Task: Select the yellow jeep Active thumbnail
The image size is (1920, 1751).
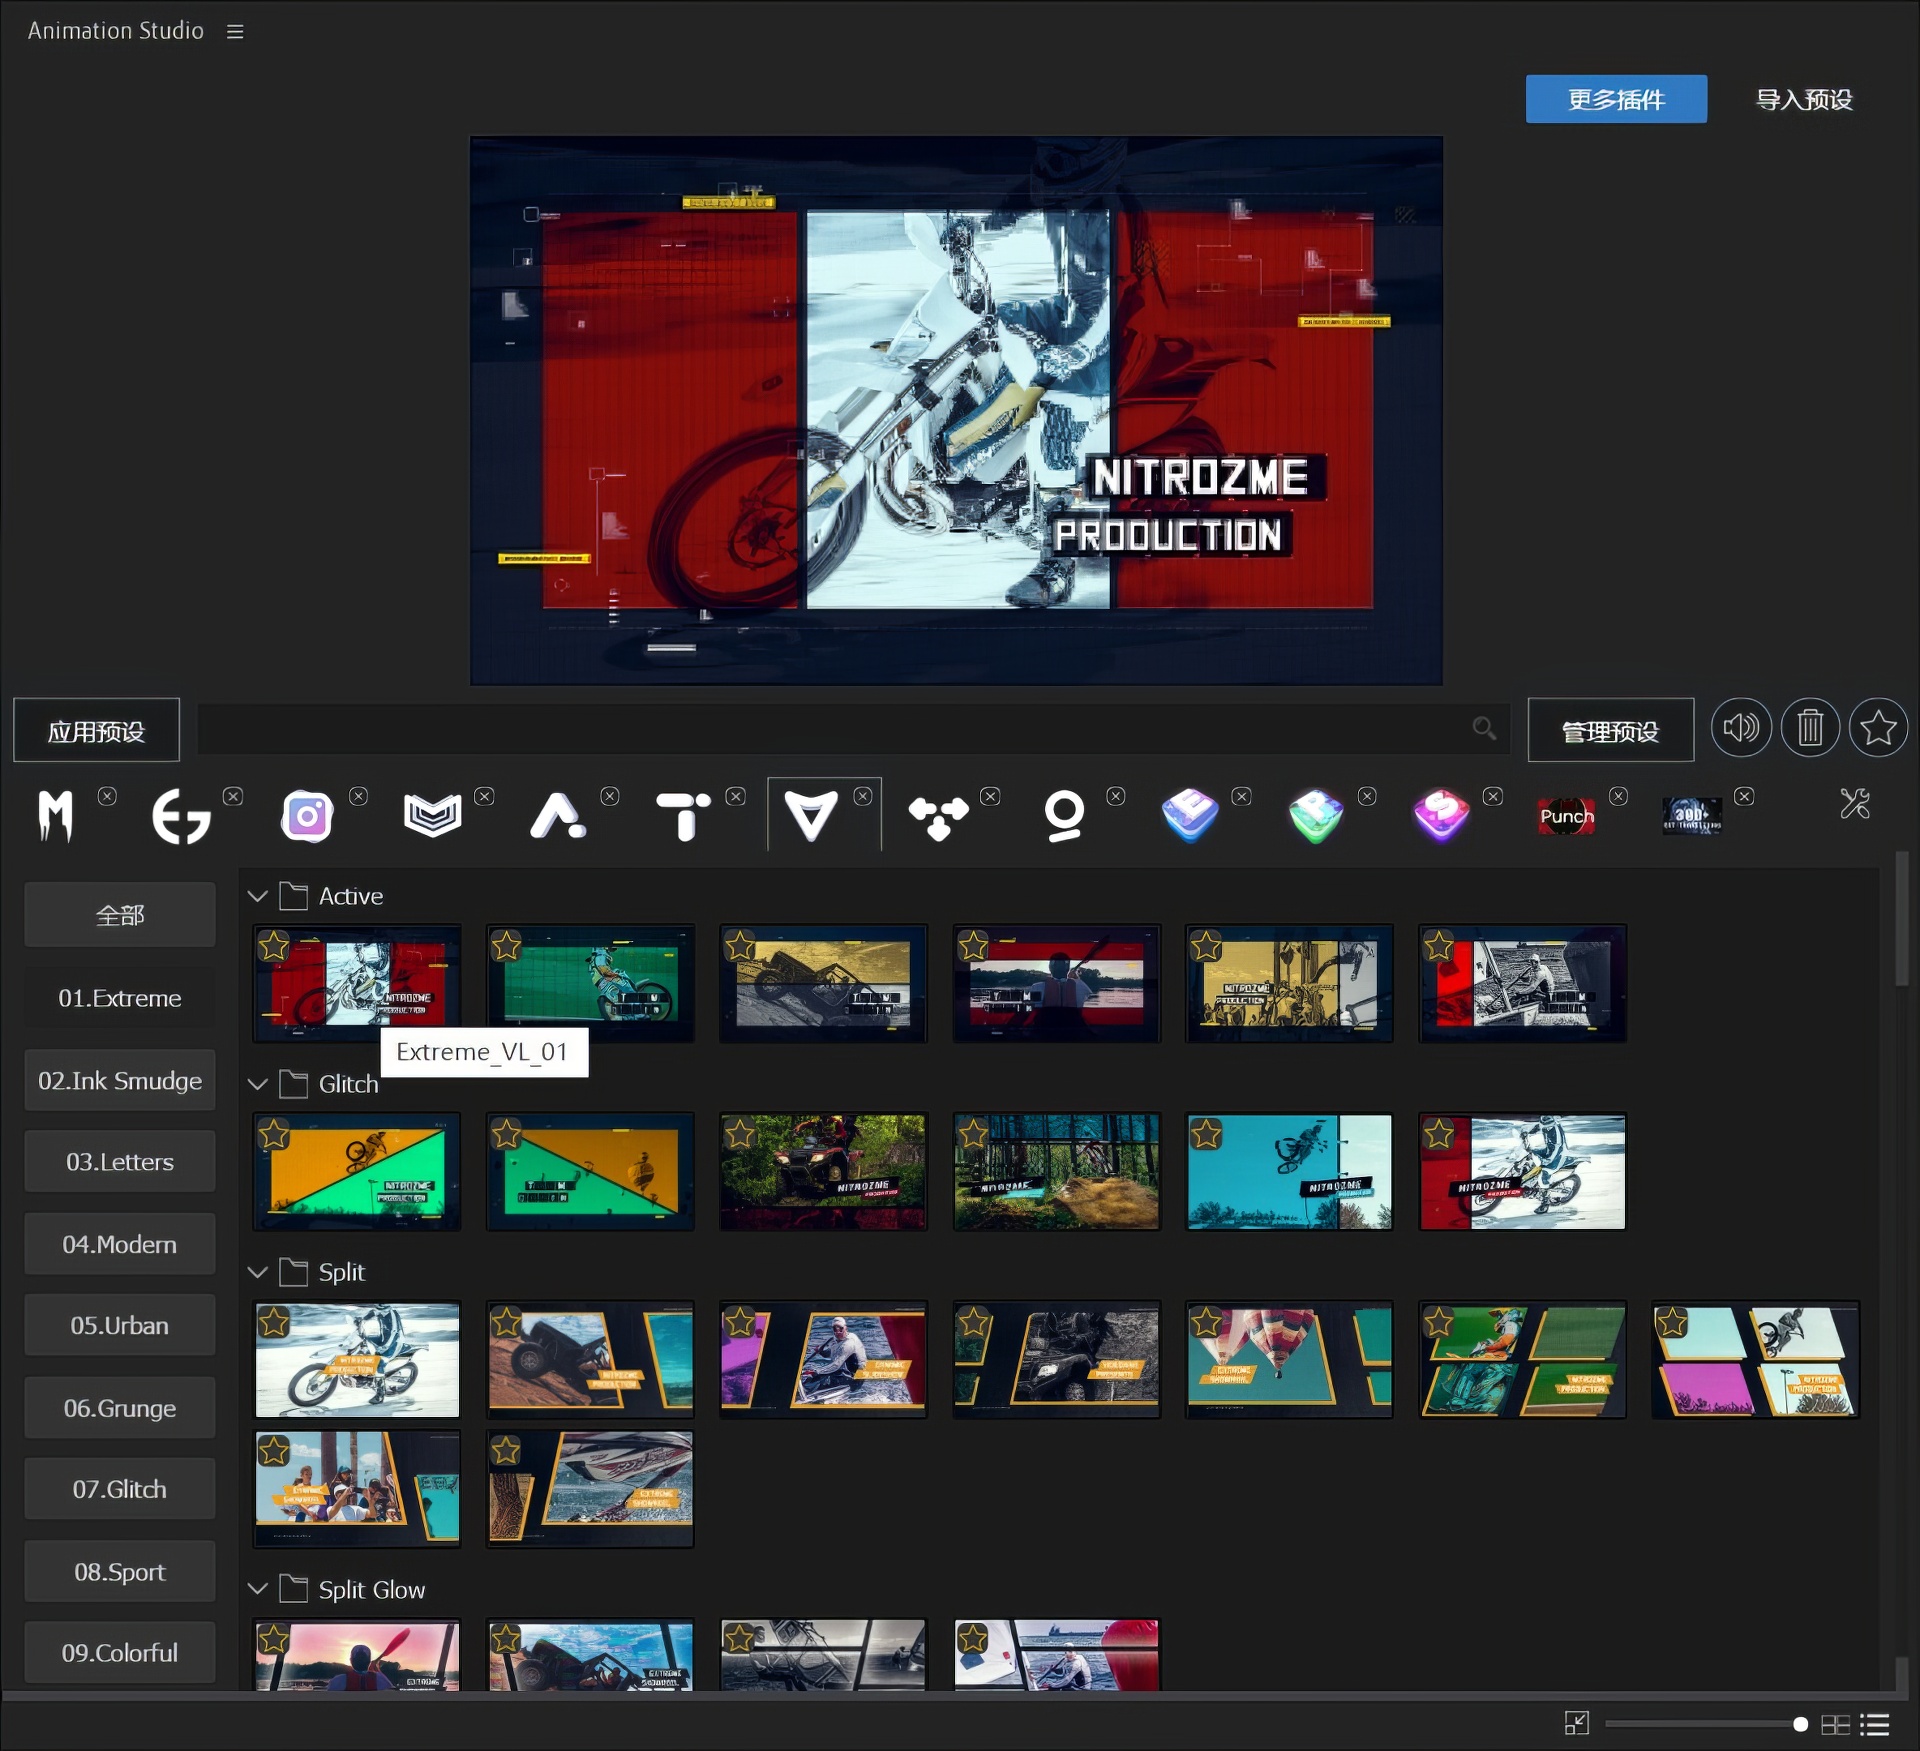Action: 823,983
